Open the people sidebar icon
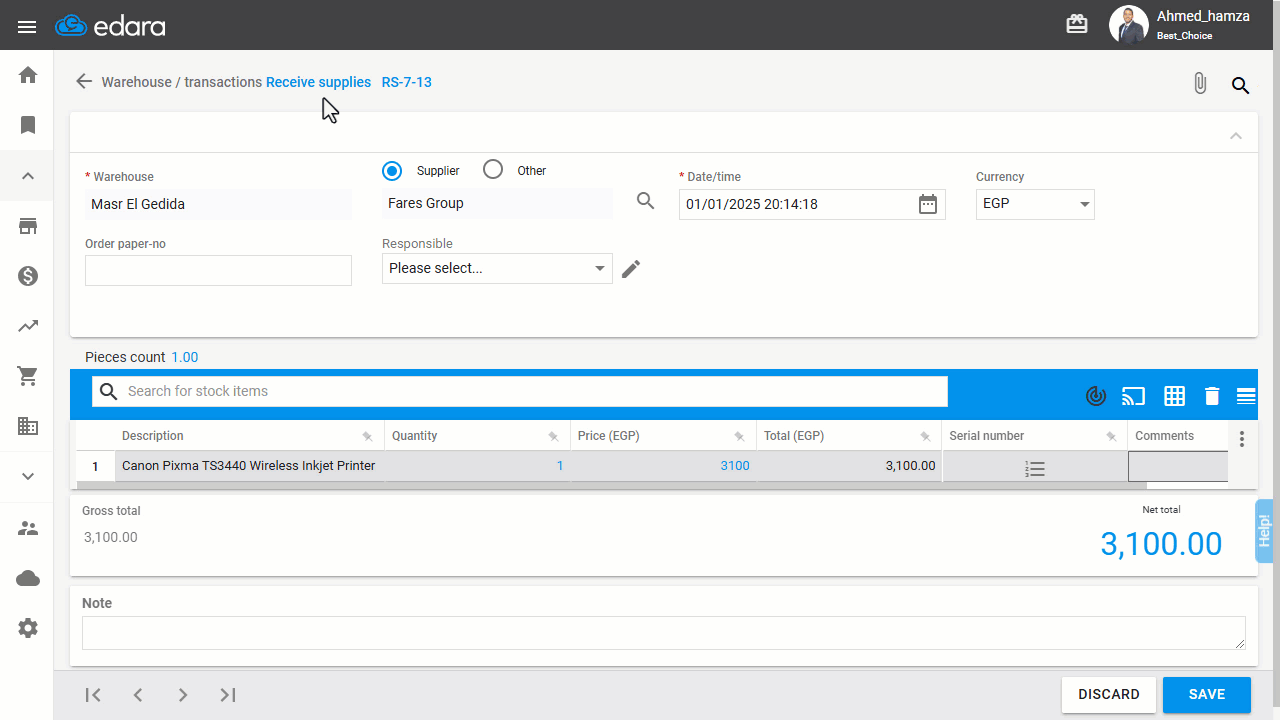This screenshot has width=1280, height=720. 28,528
